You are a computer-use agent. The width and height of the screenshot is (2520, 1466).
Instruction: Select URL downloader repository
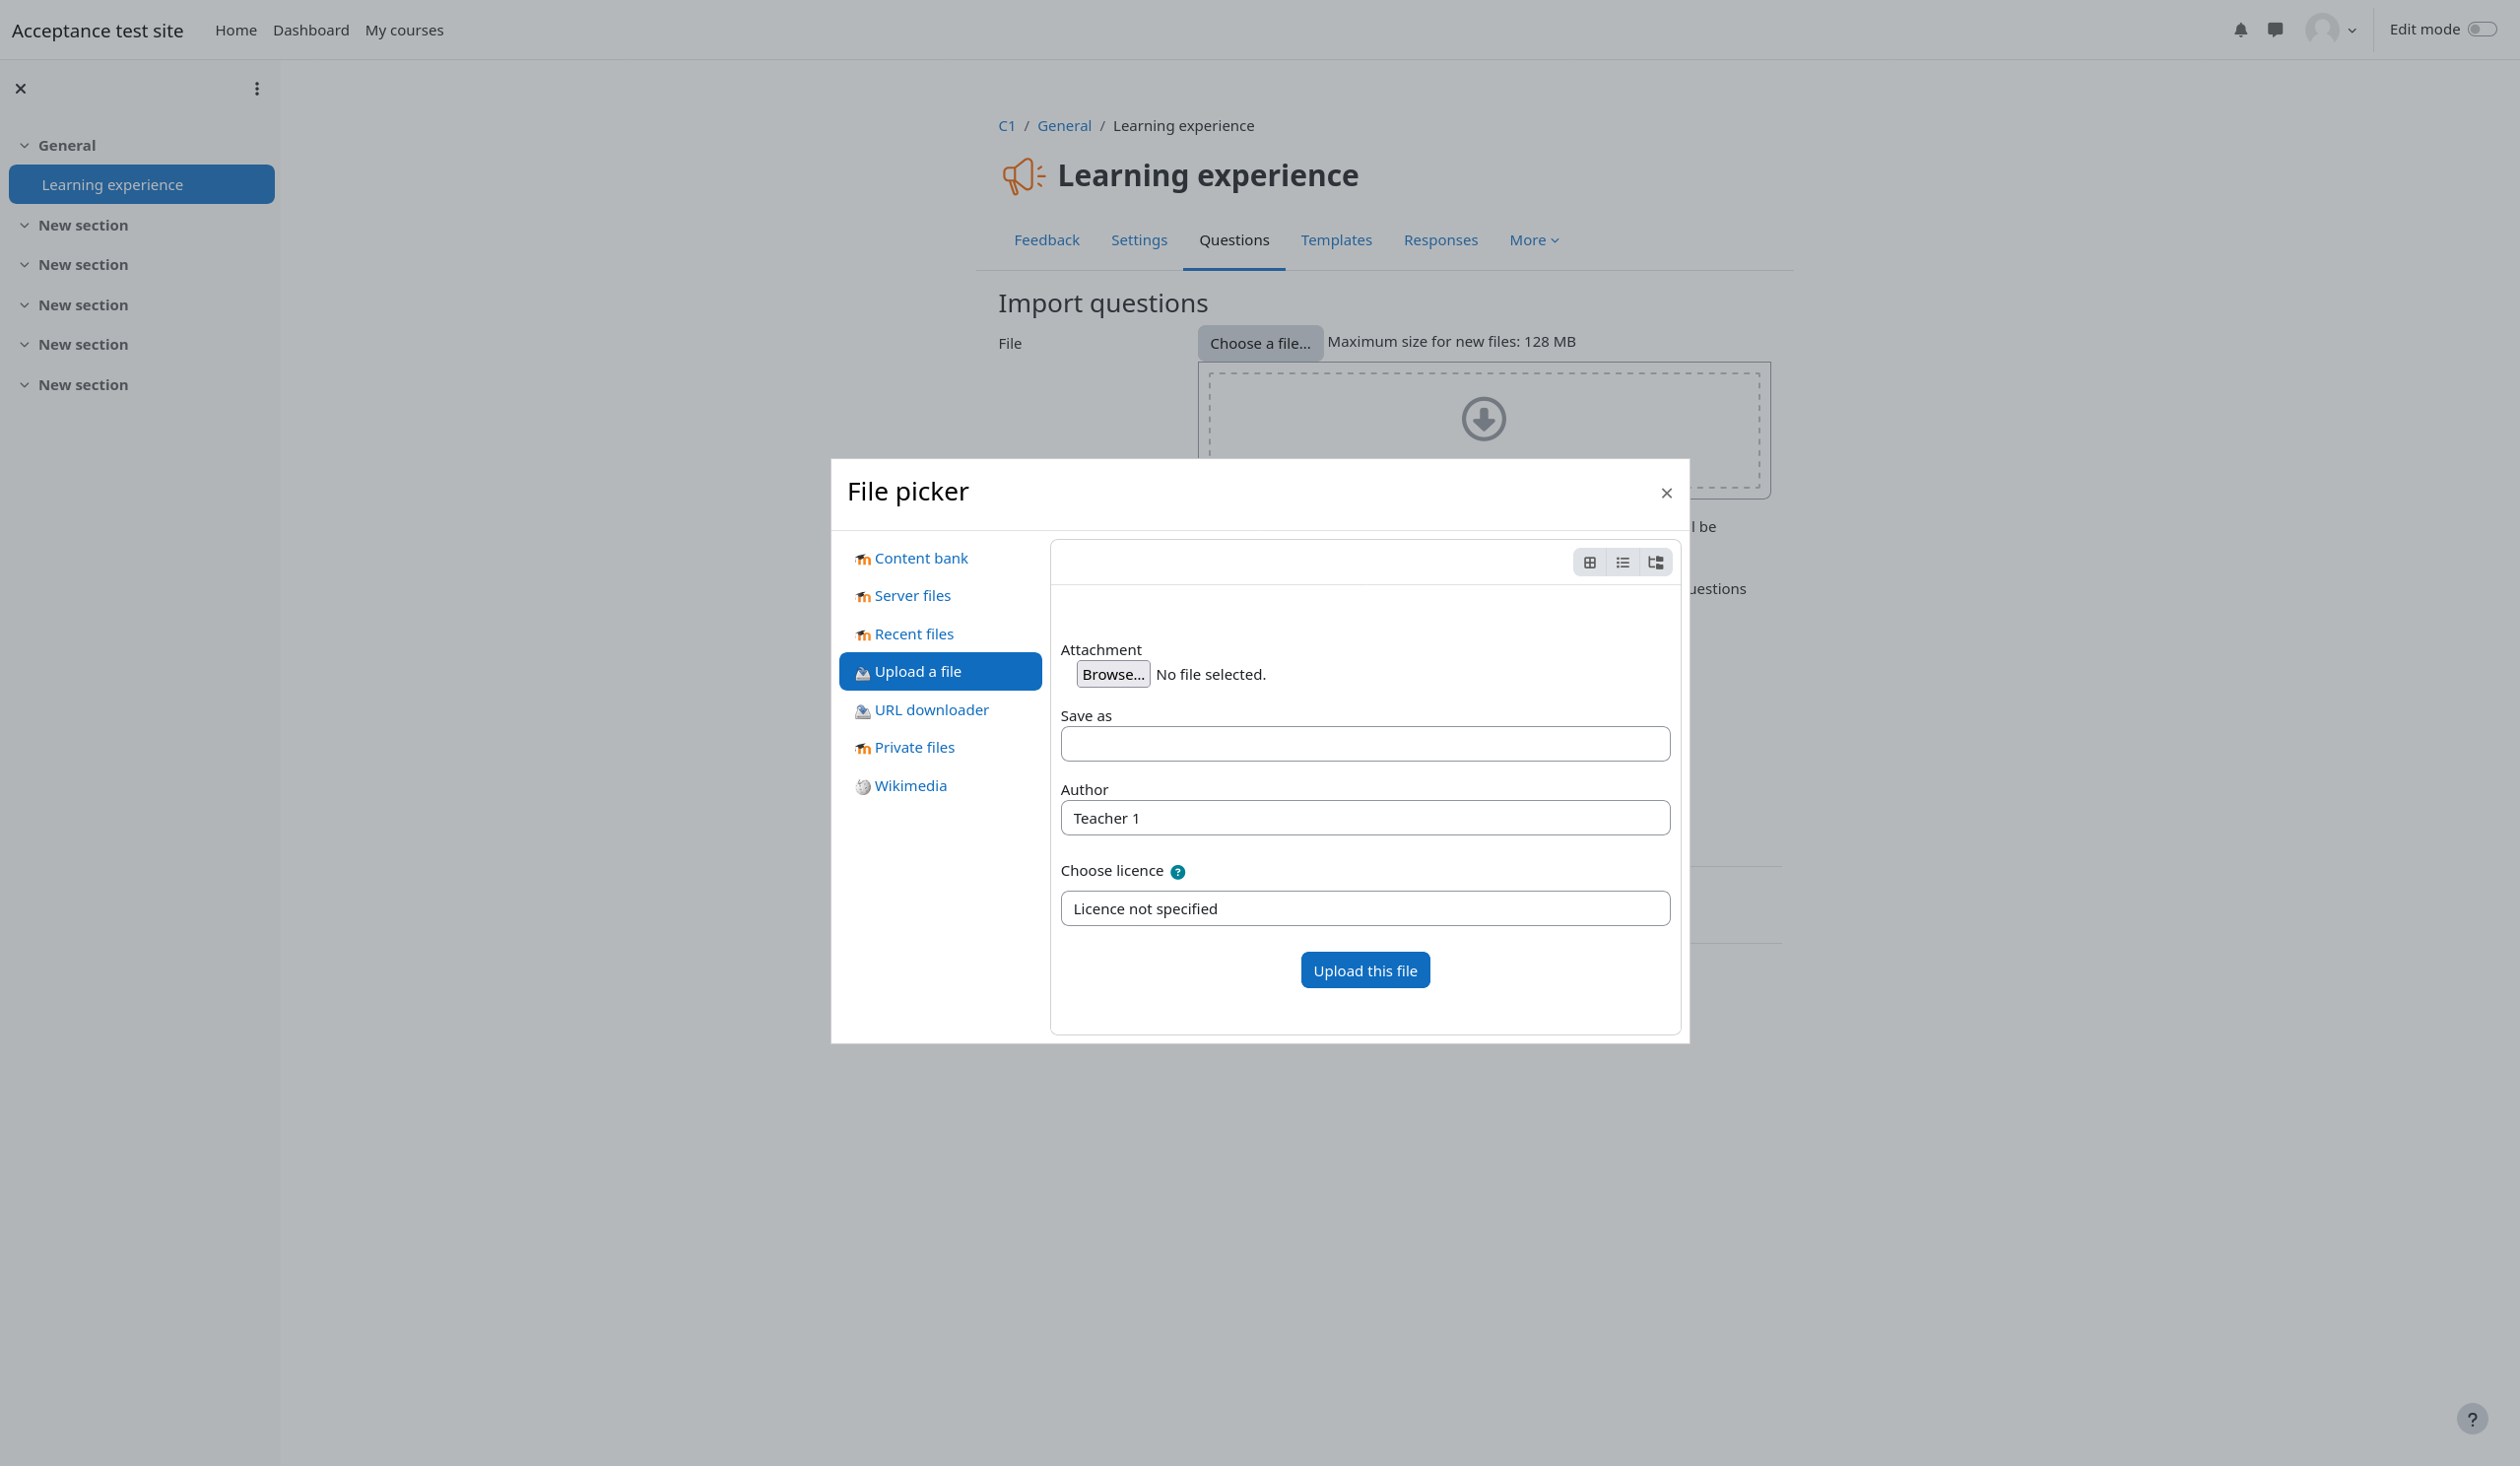pyautogui.click(x=930, y=710)
